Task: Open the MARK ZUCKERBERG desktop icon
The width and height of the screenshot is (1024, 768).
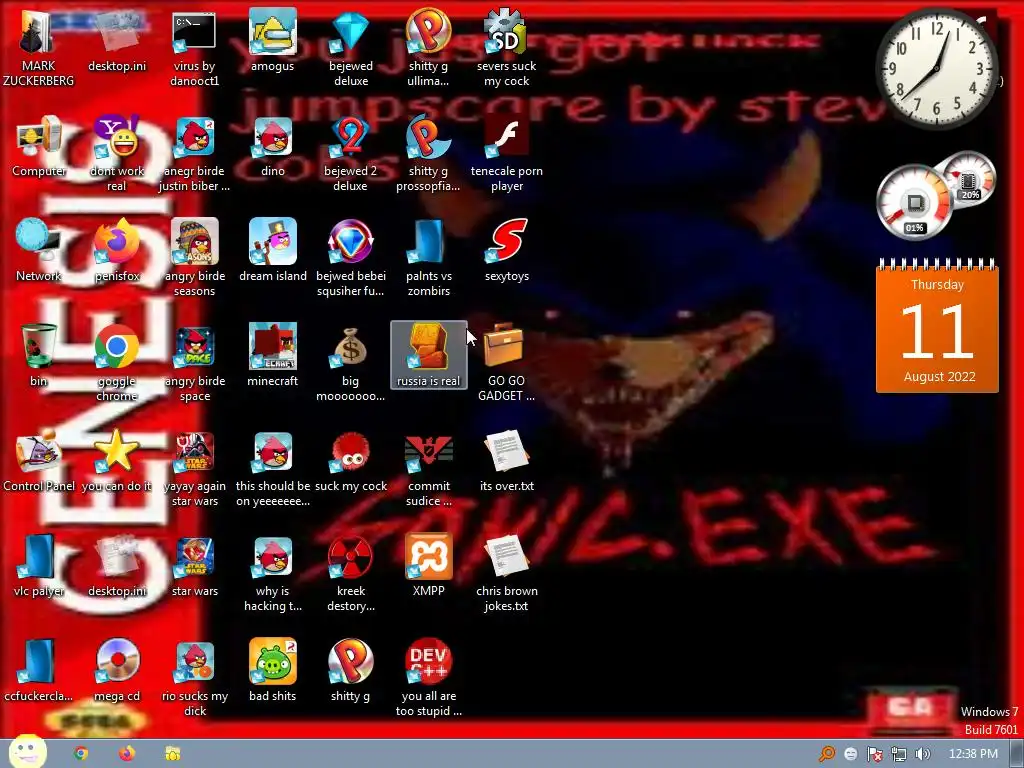Action: coord(38,48)
